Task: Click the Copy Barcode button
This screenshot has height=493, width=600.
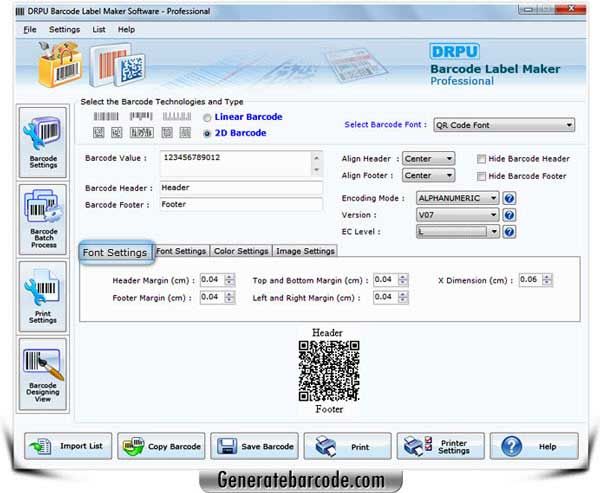Action: pyautogui.click(x=161, y=446)
